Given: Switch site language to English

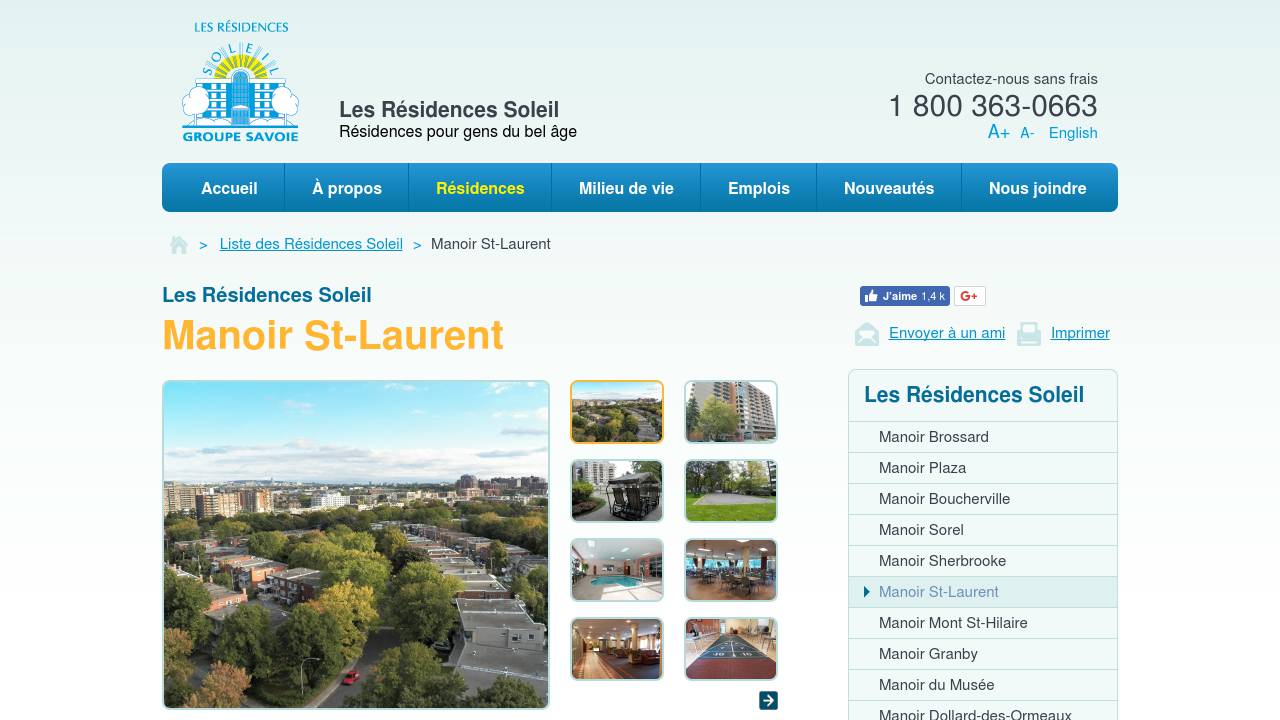Looking at the screenshot, I should coord(1073,133).
